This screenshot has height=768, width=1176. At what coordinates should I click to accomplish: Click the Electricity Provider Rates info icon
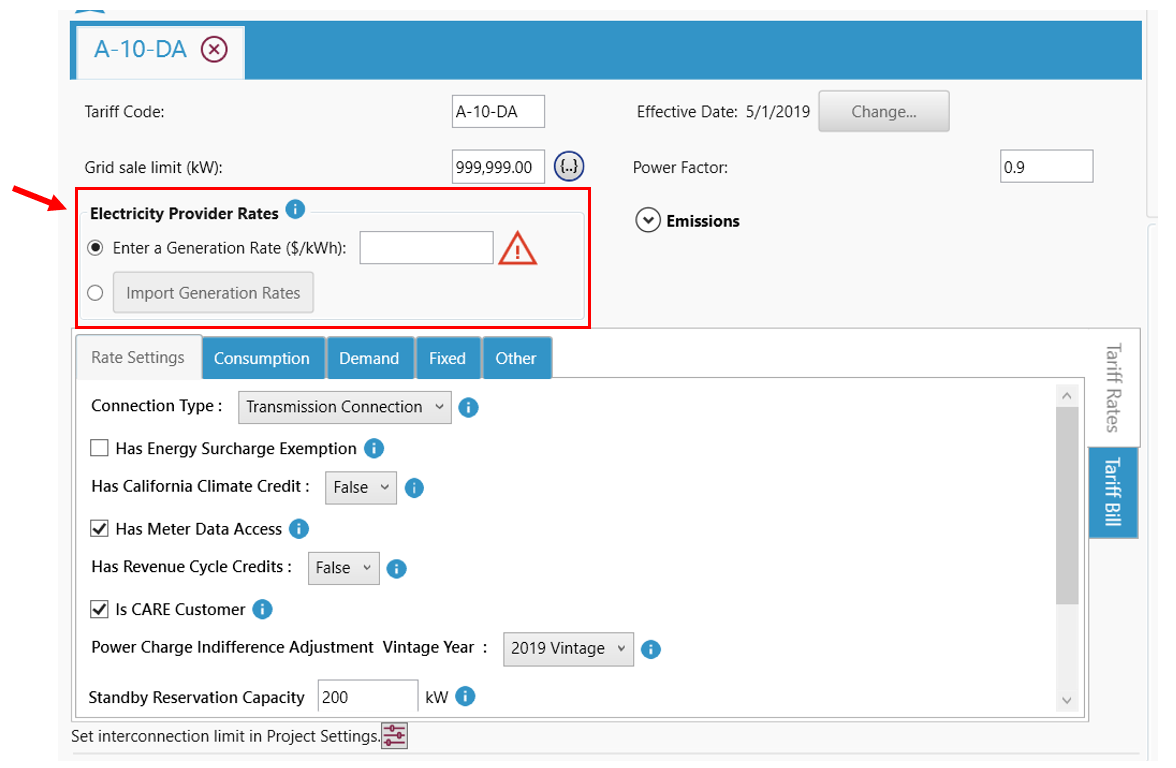pyautogui.click(x=295, y=210)
